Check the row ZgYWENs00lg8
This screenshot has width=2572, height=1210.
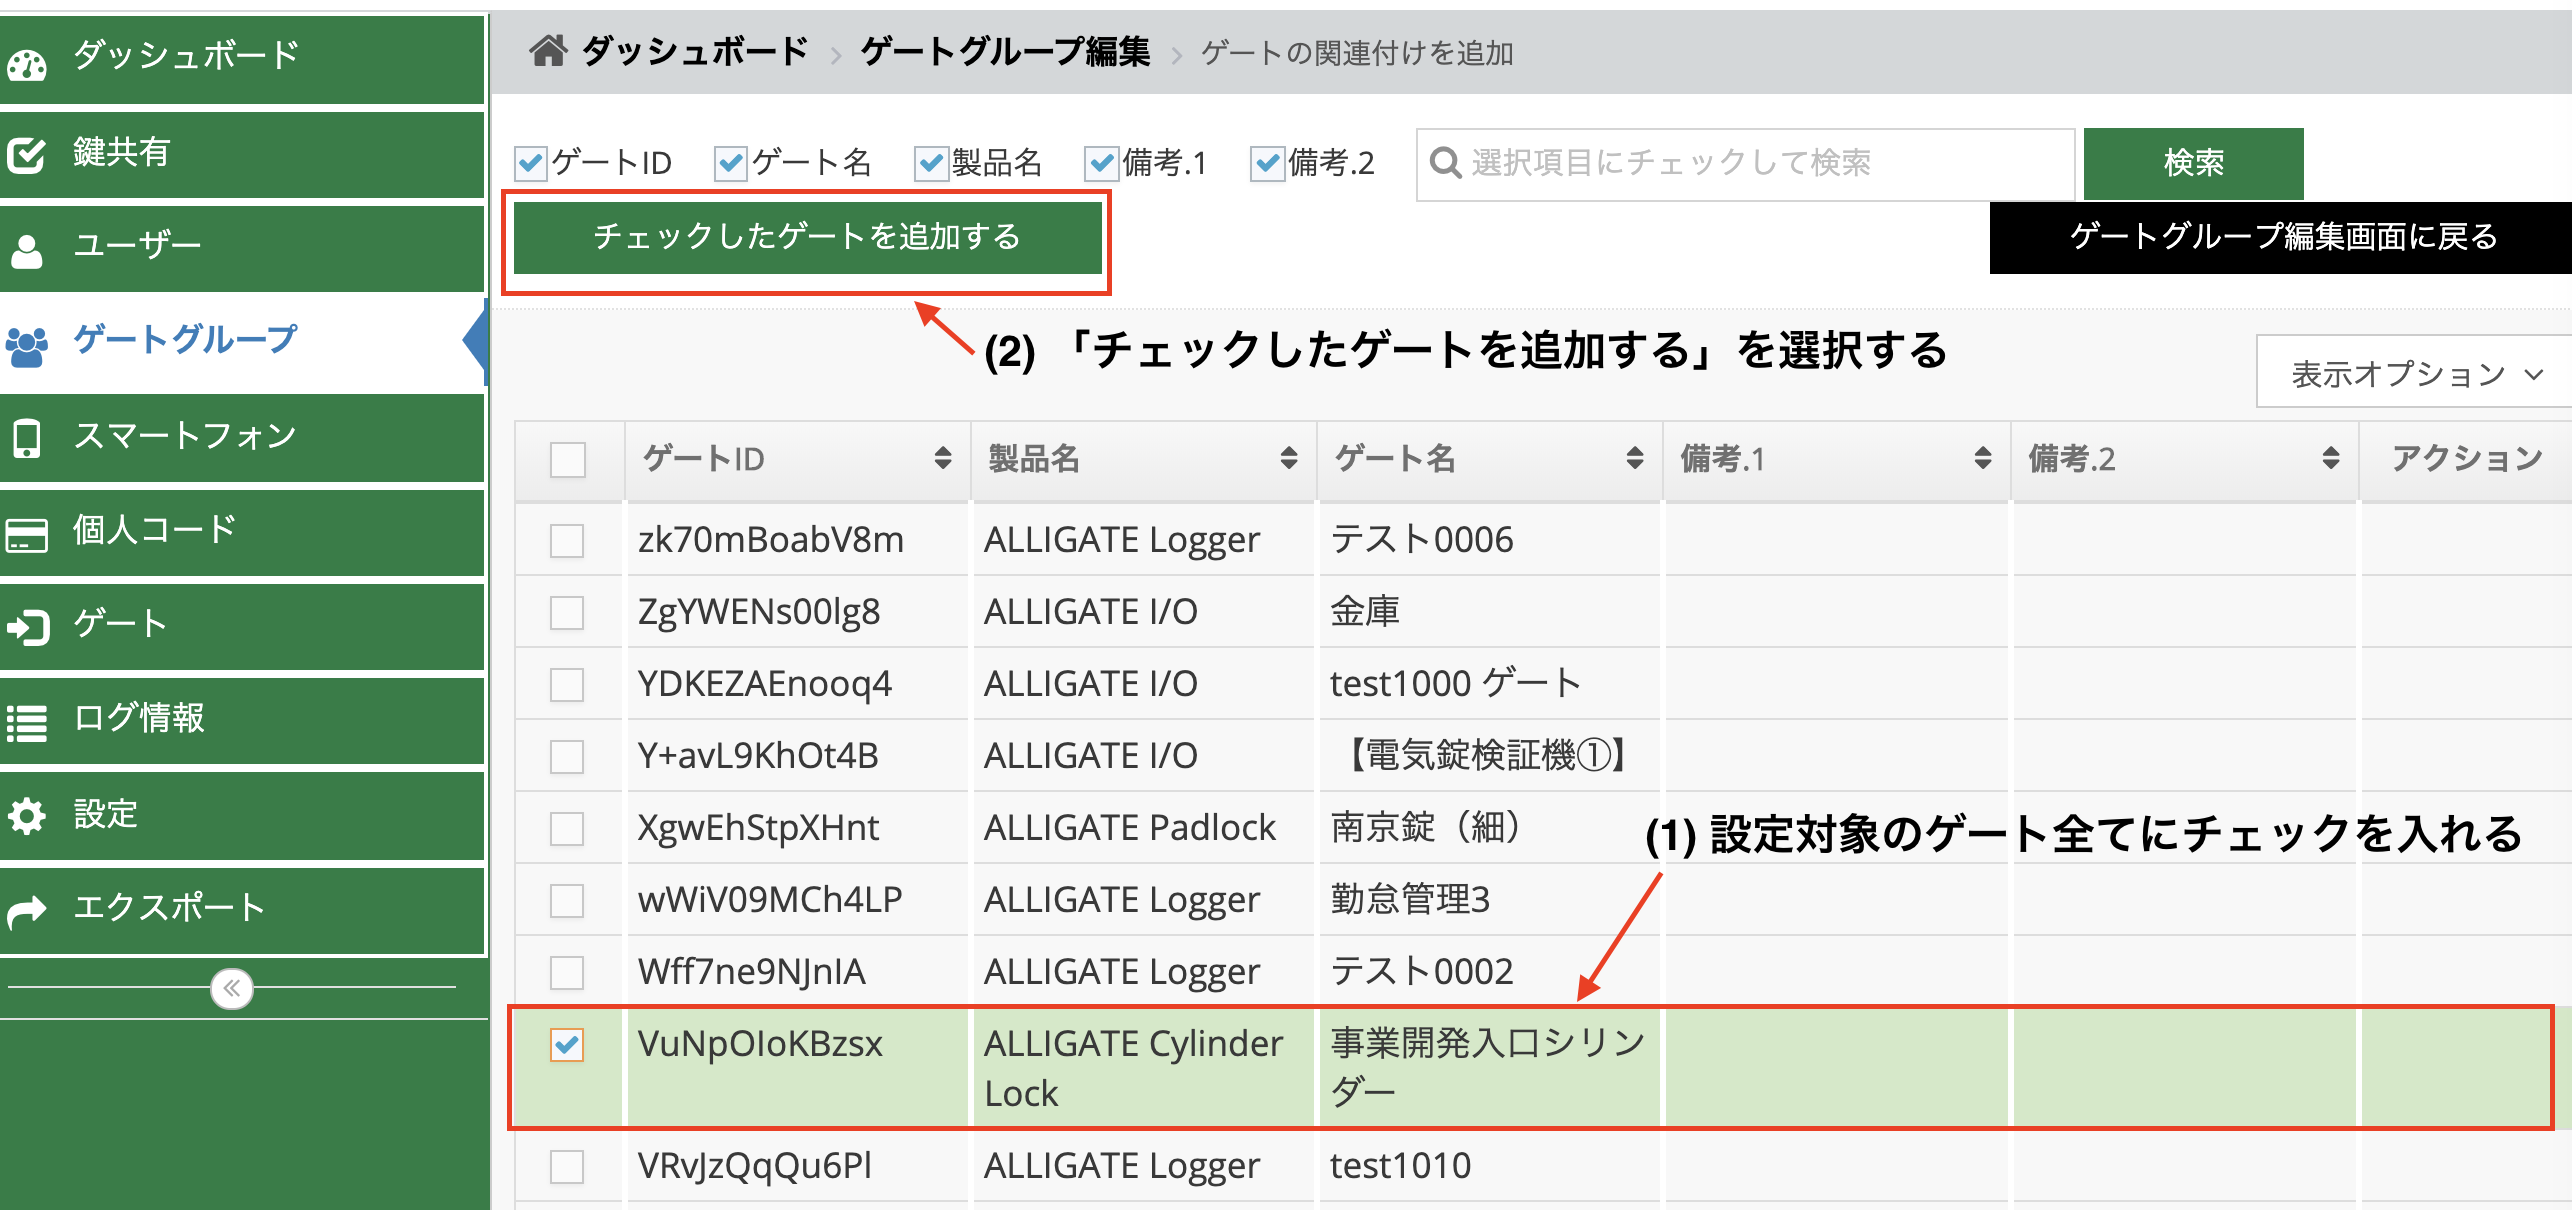[x=567, y=613]
